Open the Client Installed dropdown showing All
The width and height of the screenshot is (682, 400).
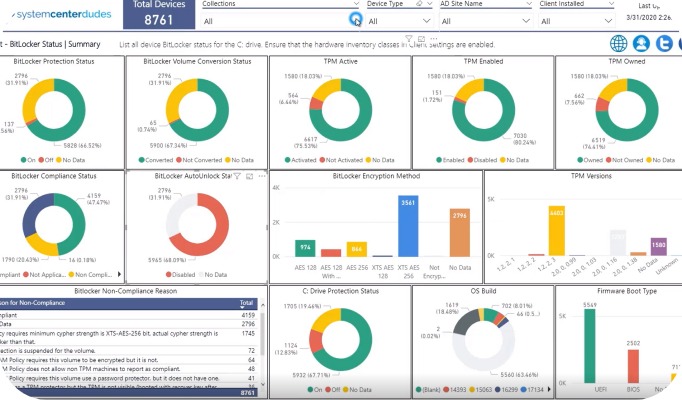576,21
